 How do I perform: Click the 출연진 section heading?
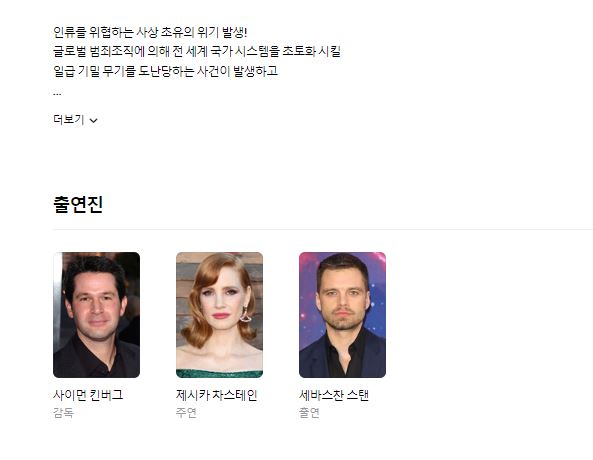click(x=78, y=204)
